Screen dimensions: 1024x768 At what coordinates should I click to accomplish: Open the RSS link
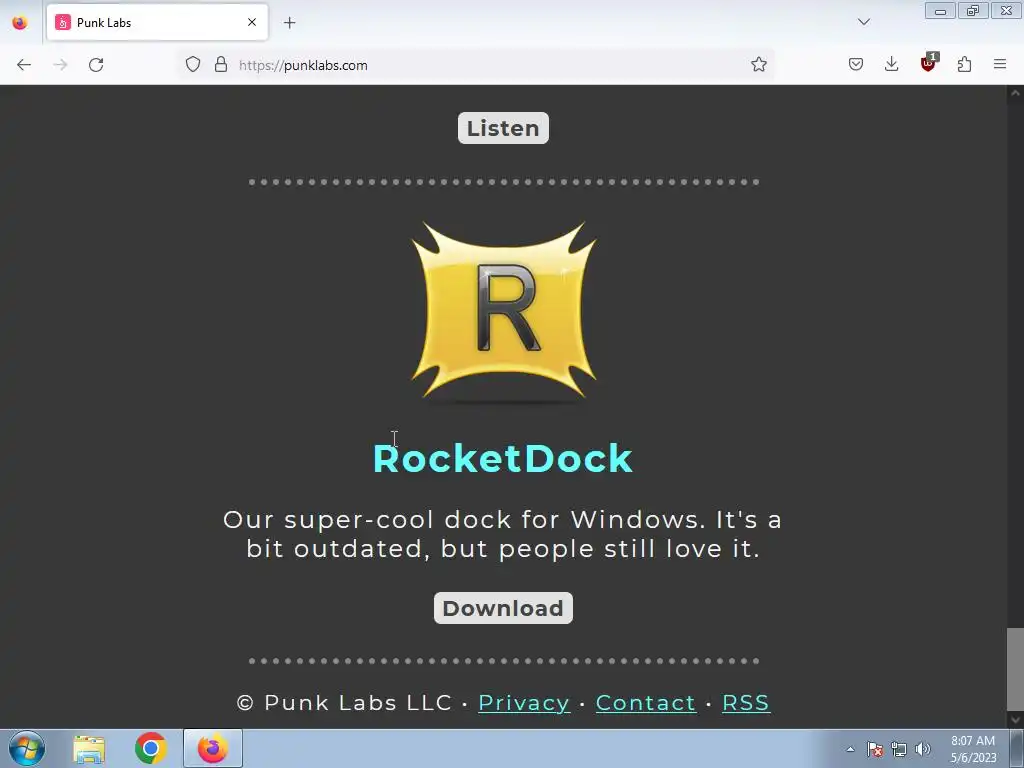pos(746,703)
